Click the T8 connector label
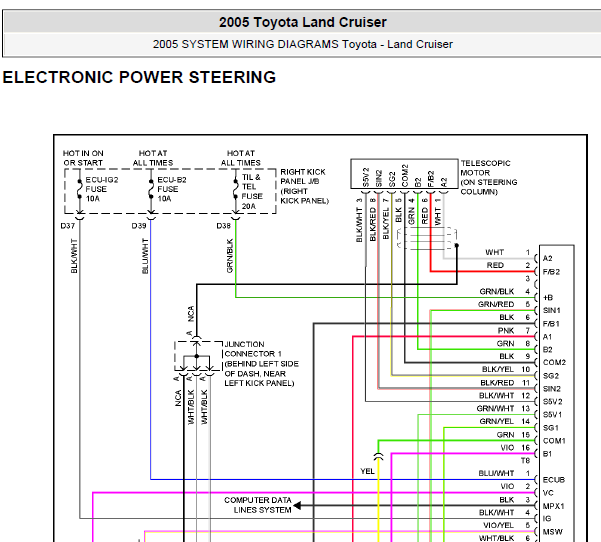 [525, 460]
